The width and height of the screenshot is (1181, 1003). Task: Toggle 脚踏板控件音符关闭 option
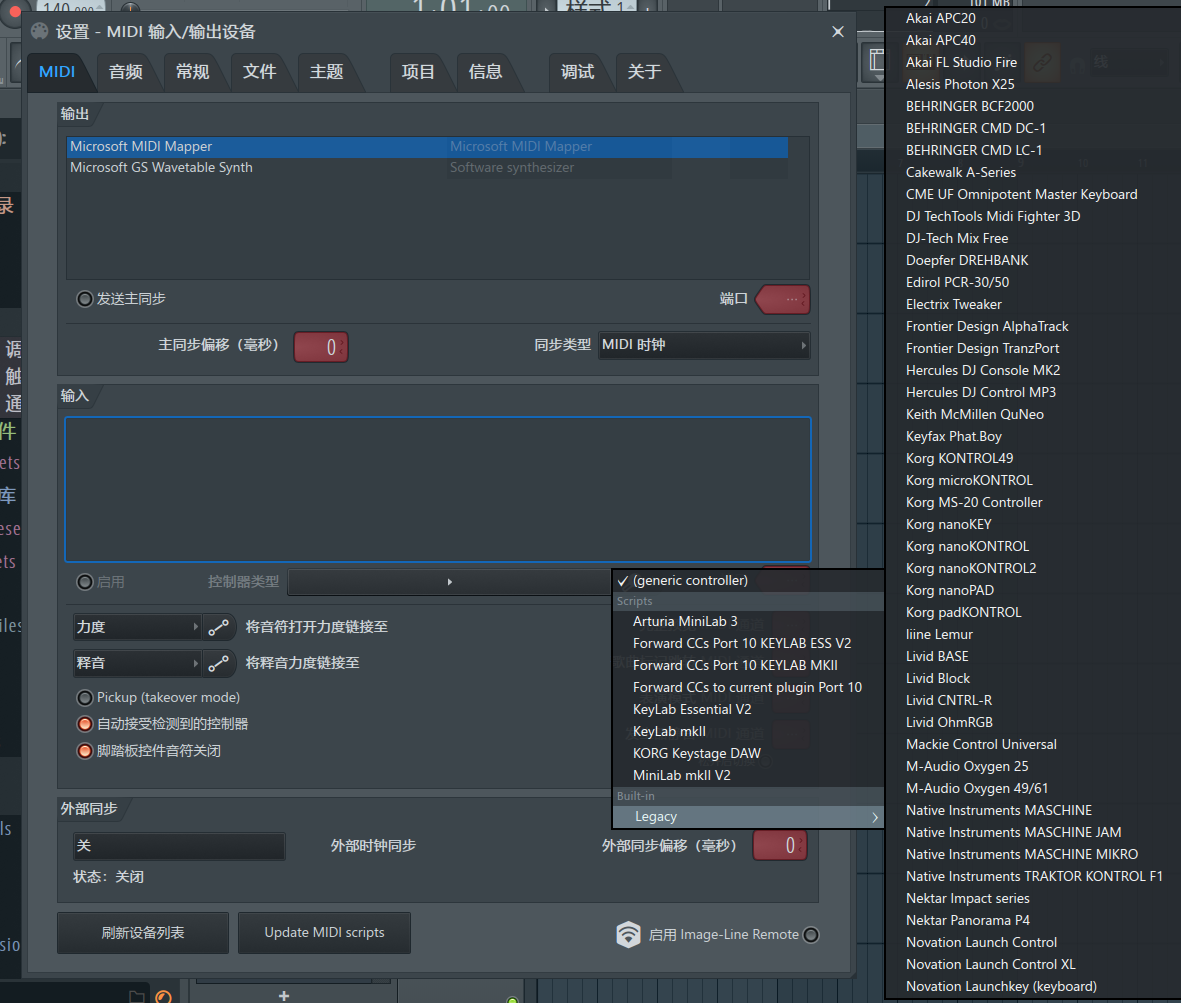85,751
